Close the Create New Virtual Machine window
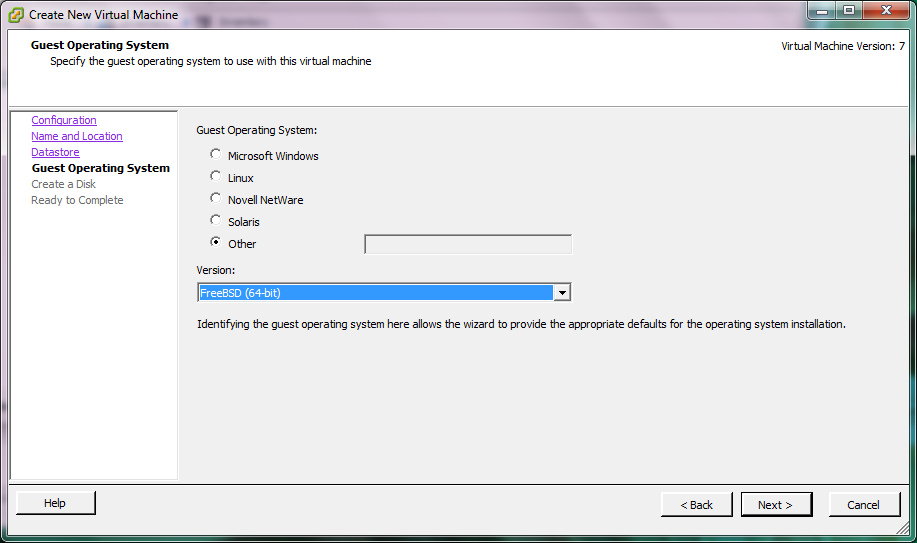 click(x=887, y=11)
